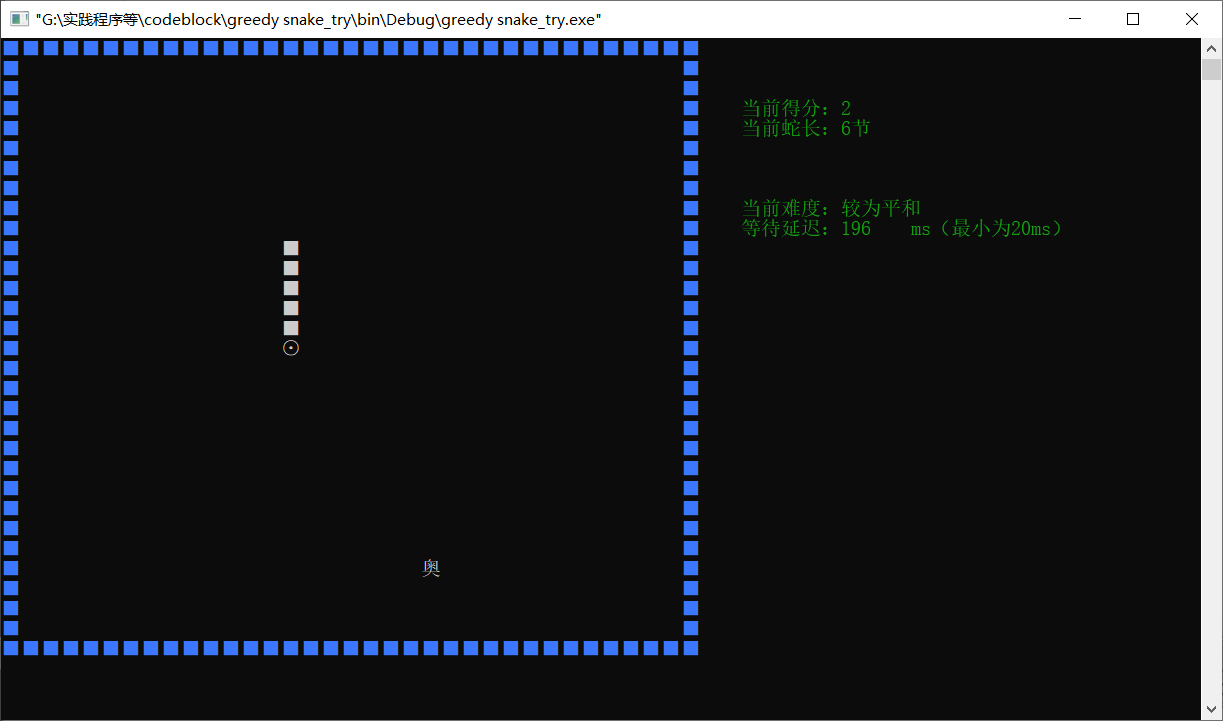Close the greedy snake console window
This screenshot has width=1223, height=721.
pos(1192,19)
